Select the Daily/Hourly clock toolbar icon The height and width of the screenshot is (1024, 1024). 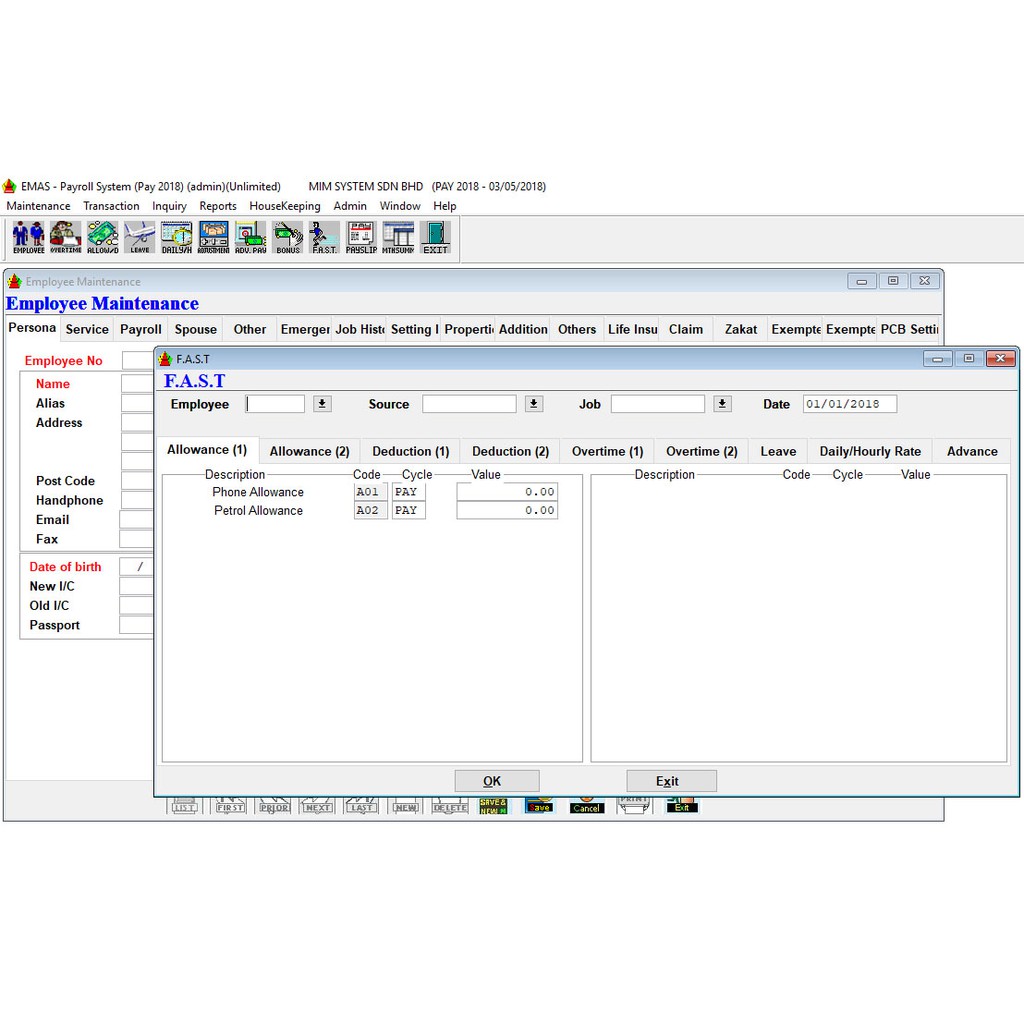pyautogui.click(x=176, y=237)
